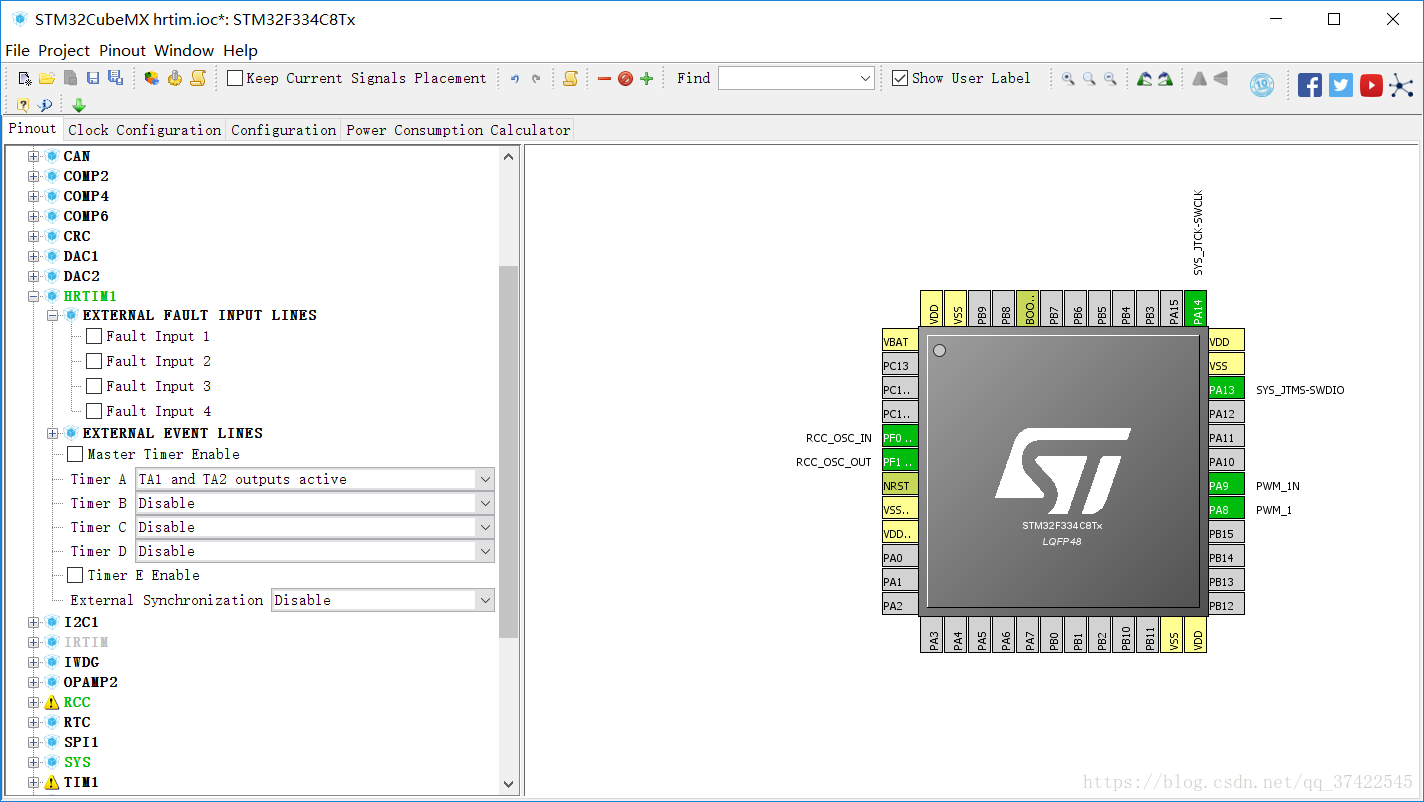Click the ST community network icon
This screenshot has height=802, width=1424.
click(x=1402, y=85)
